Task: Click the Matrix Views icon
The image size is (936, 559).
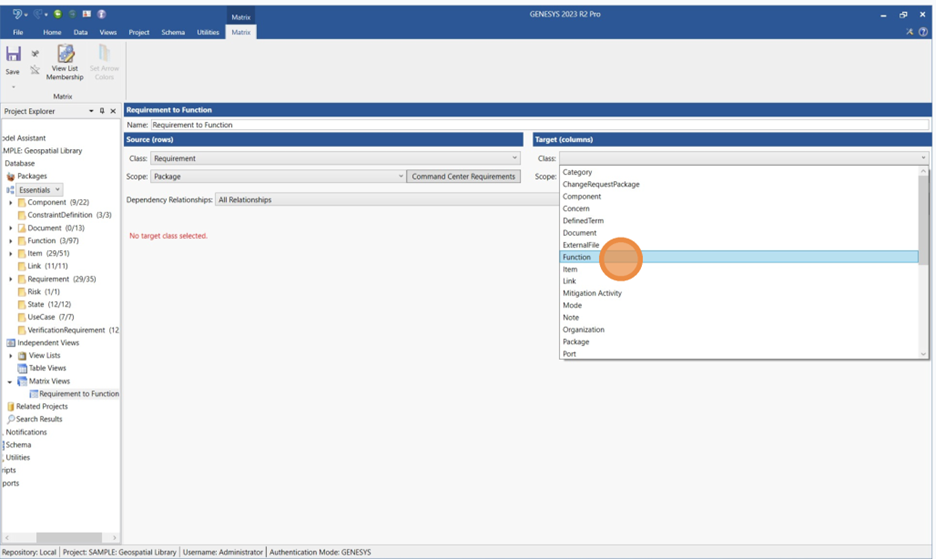Action: tap(22, 381)
